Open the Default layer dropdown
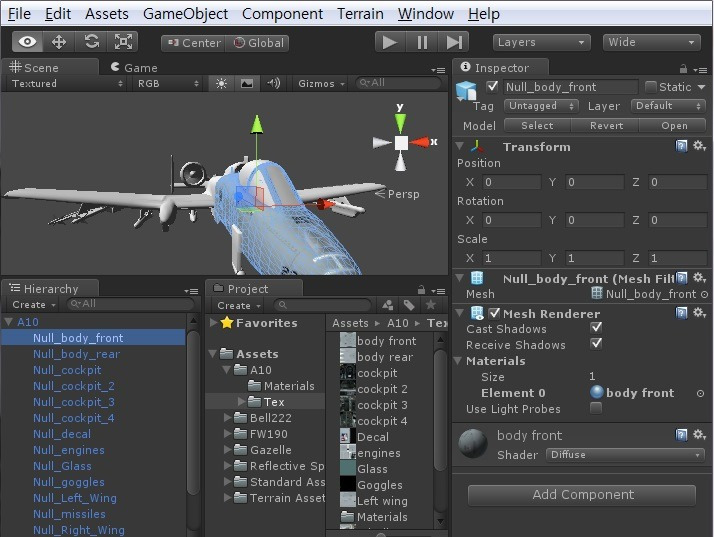Screen dimensions: 714x537 pyautogui.click(x=668, y=106)
